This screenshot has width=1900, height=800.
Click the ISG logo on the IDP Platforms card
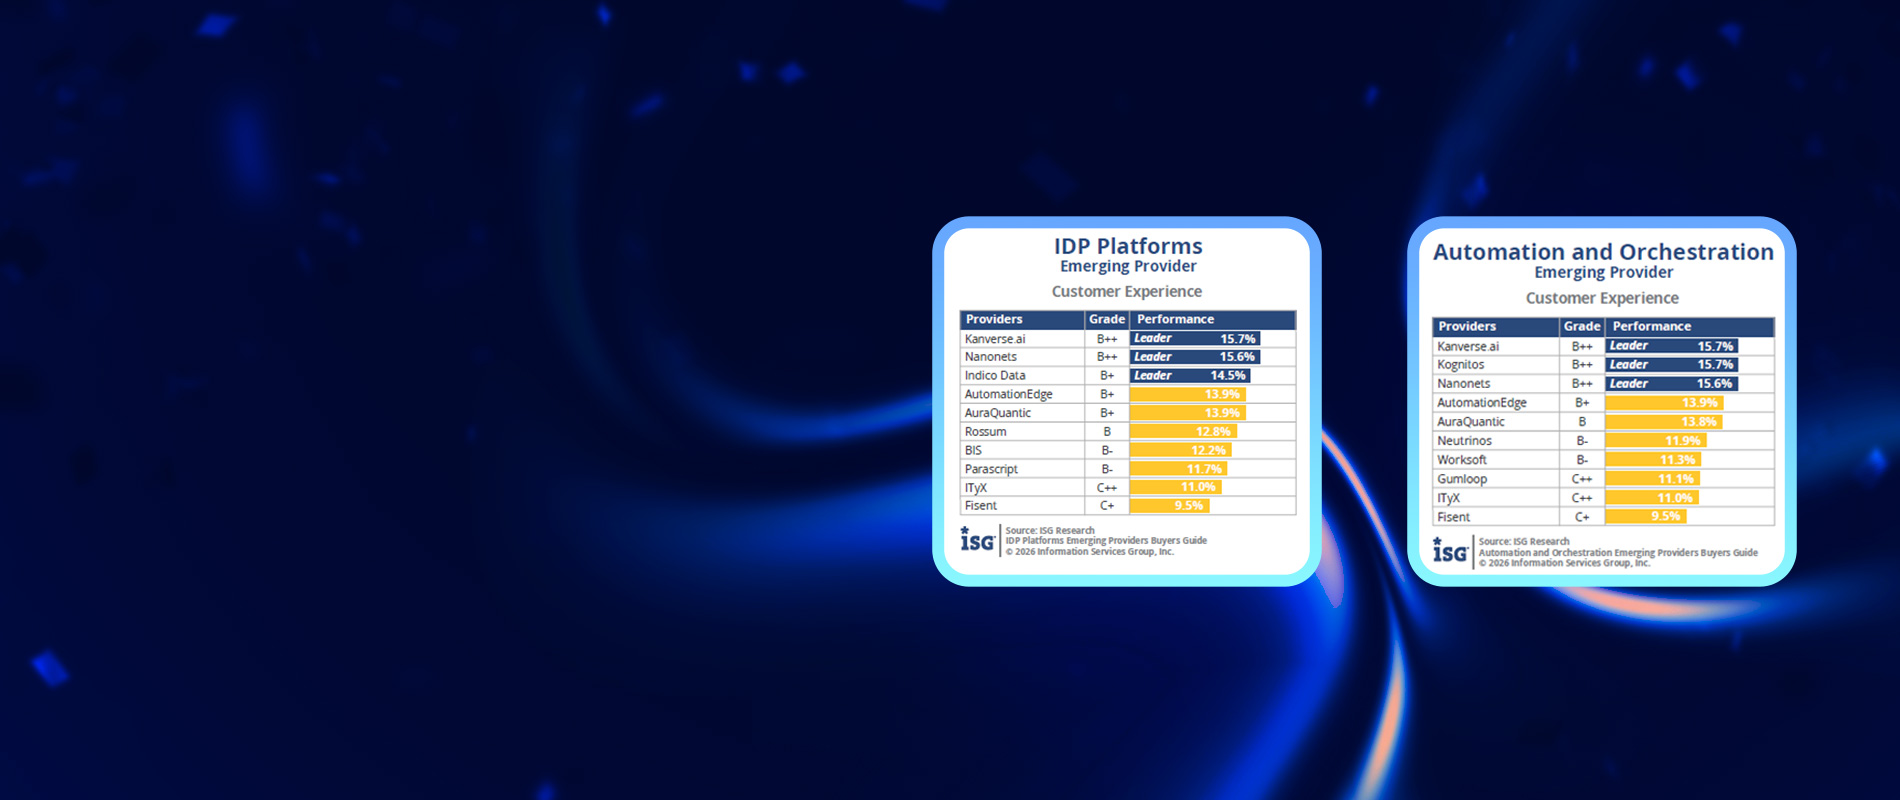(977, 540)
